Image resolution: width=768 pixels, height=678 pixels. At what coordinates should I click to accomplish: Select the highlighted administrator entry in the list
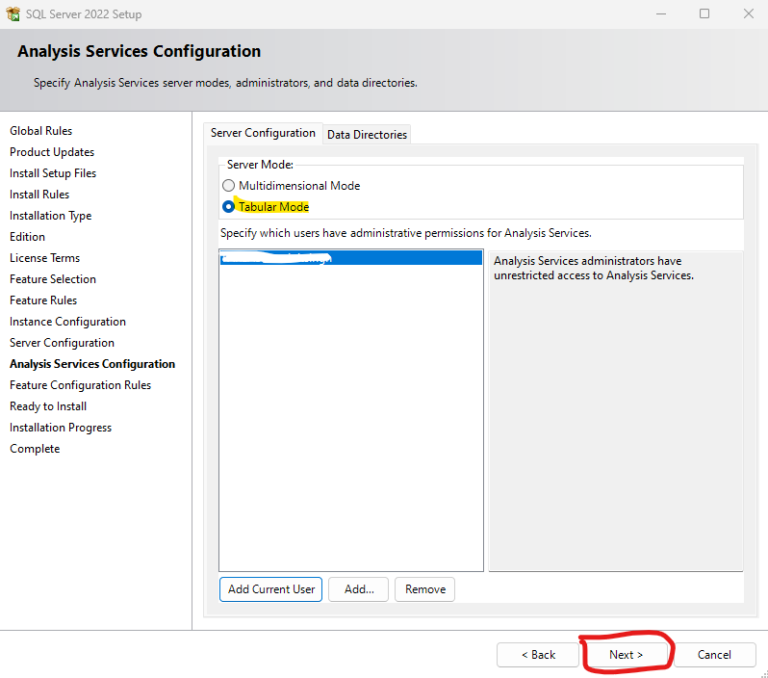pyautogui.click(x=351, y=258)
